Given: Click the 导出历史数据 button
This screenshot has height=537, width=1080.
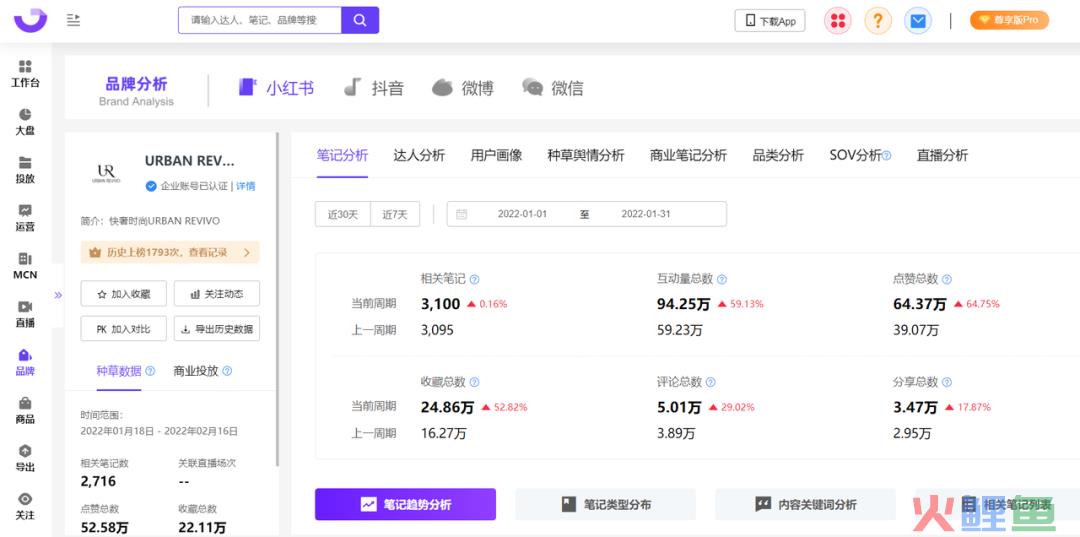Looking at the screenshot, I should (x=217, y=329).
